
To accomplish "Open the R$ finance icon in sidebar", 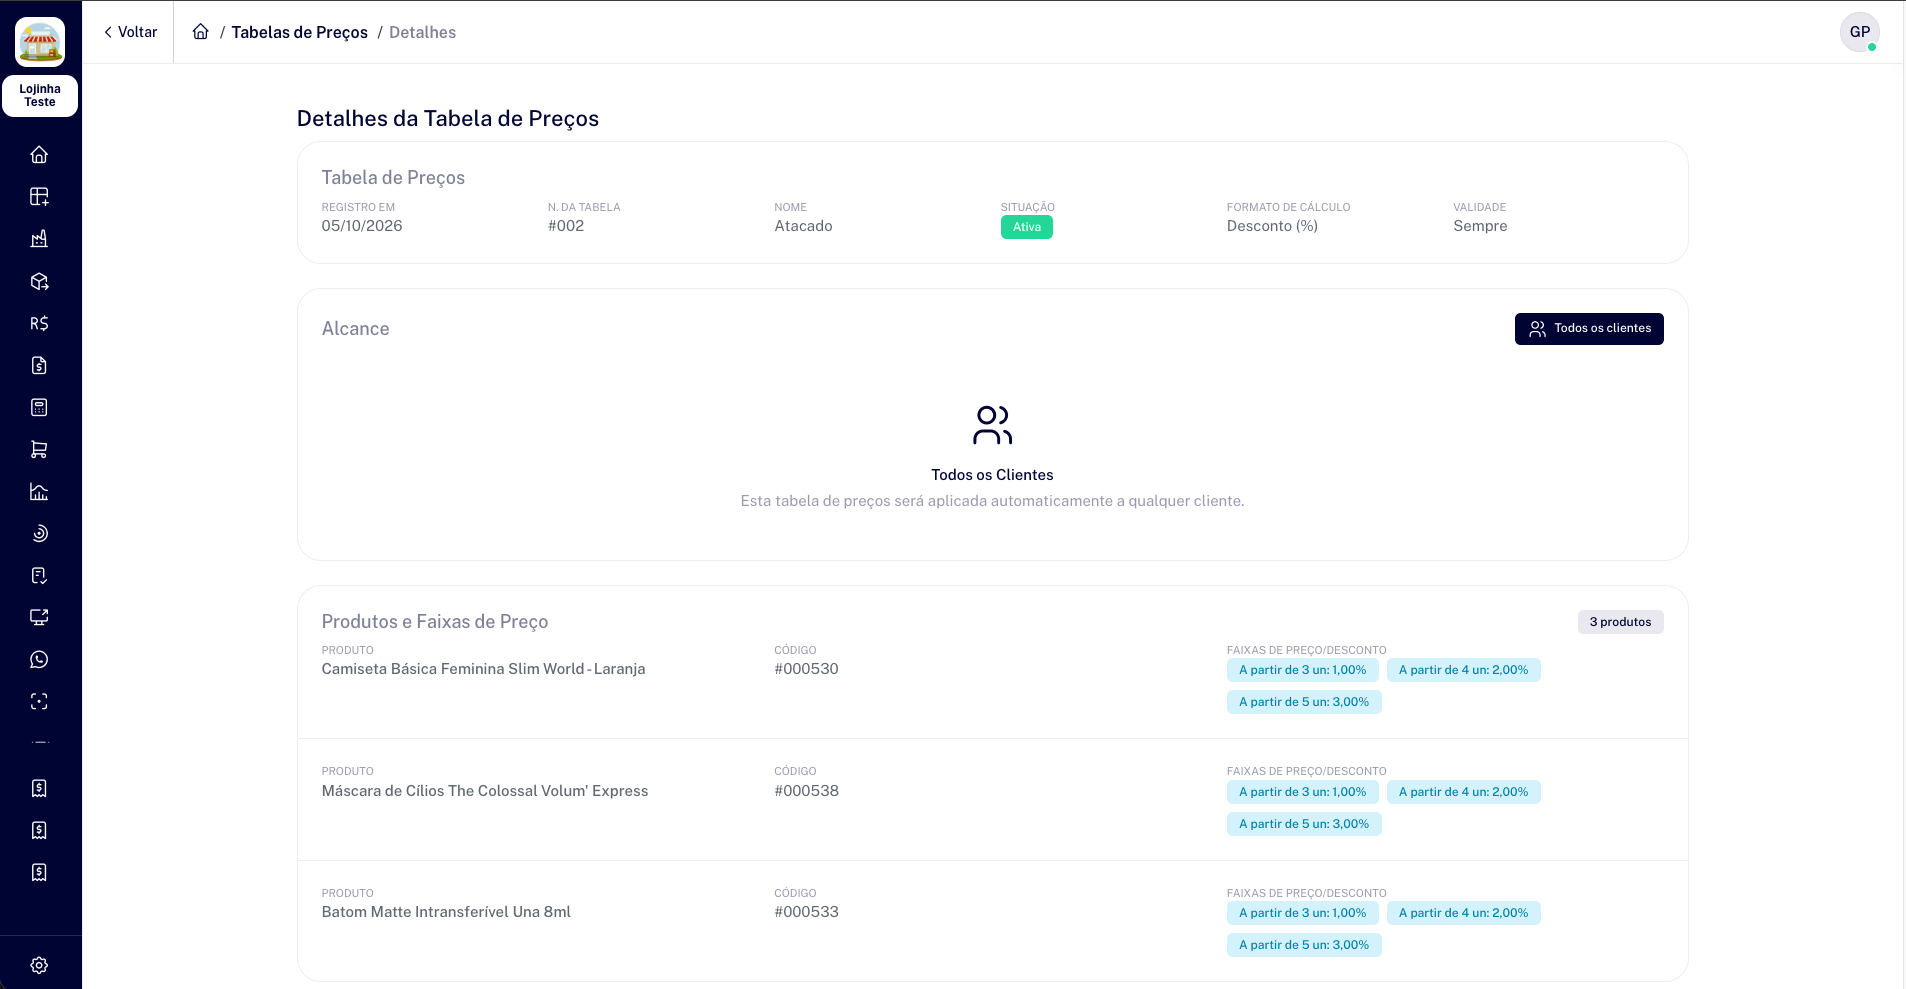I will (39, 323).
